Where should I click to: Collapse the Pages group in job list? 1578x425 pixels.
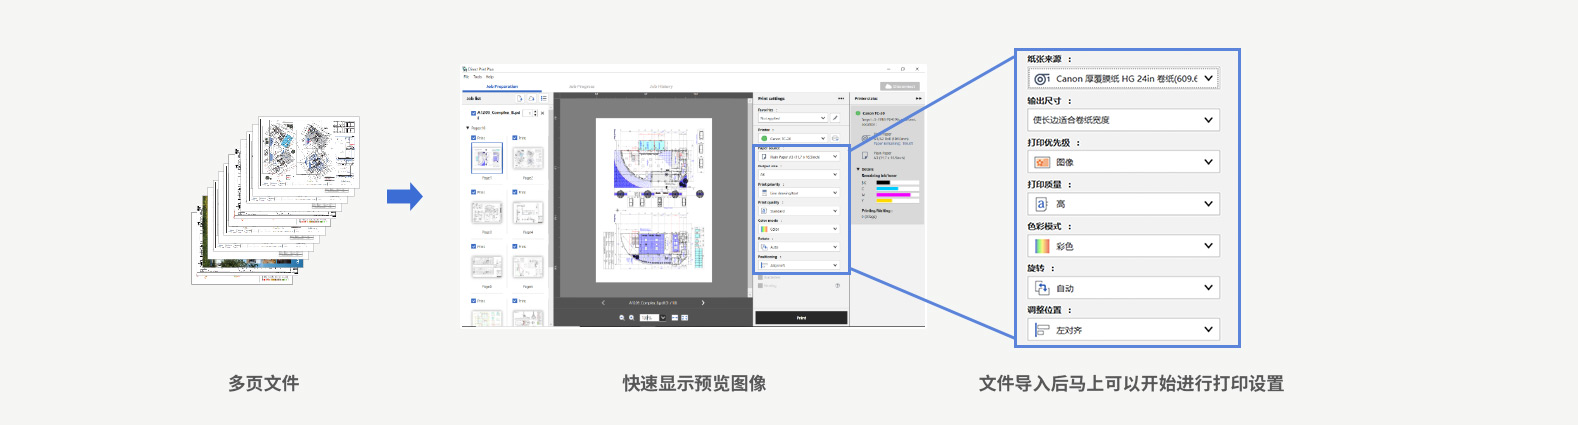[x=467, y=128]
